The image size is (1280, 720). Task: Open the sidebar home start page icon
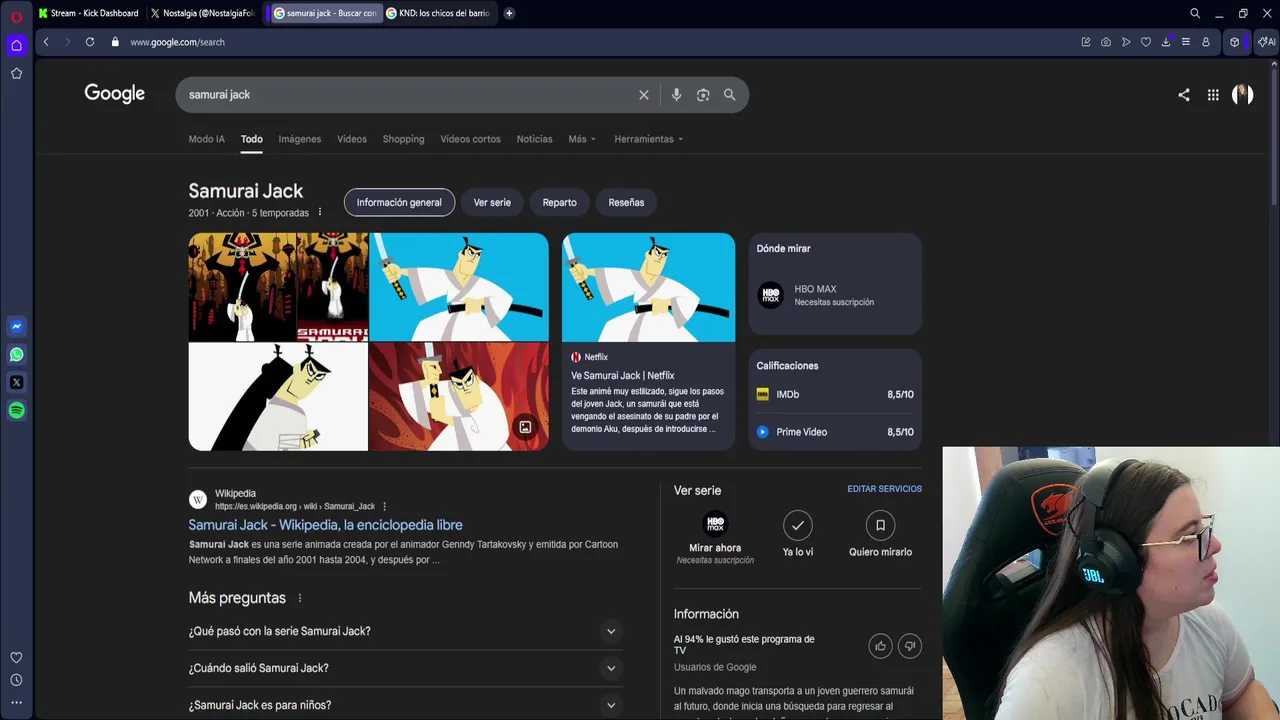(x=16, y=45)
